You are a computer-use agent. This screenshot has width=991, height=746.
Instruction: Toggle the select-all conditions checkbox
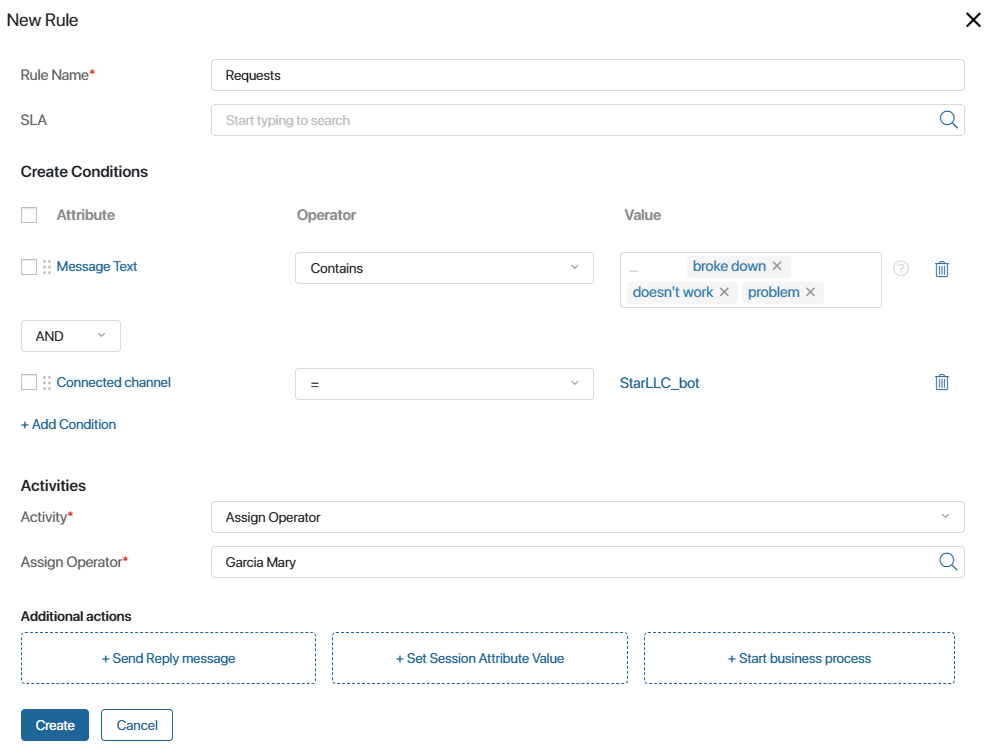(29, 215)
